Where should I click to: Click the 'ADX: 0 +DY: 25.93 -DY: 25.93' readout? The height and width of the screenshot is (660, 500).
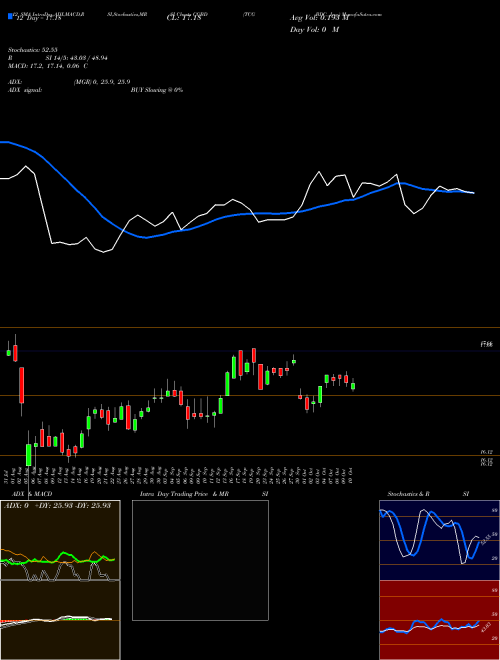pyautogui.click(x=57, y=505)
